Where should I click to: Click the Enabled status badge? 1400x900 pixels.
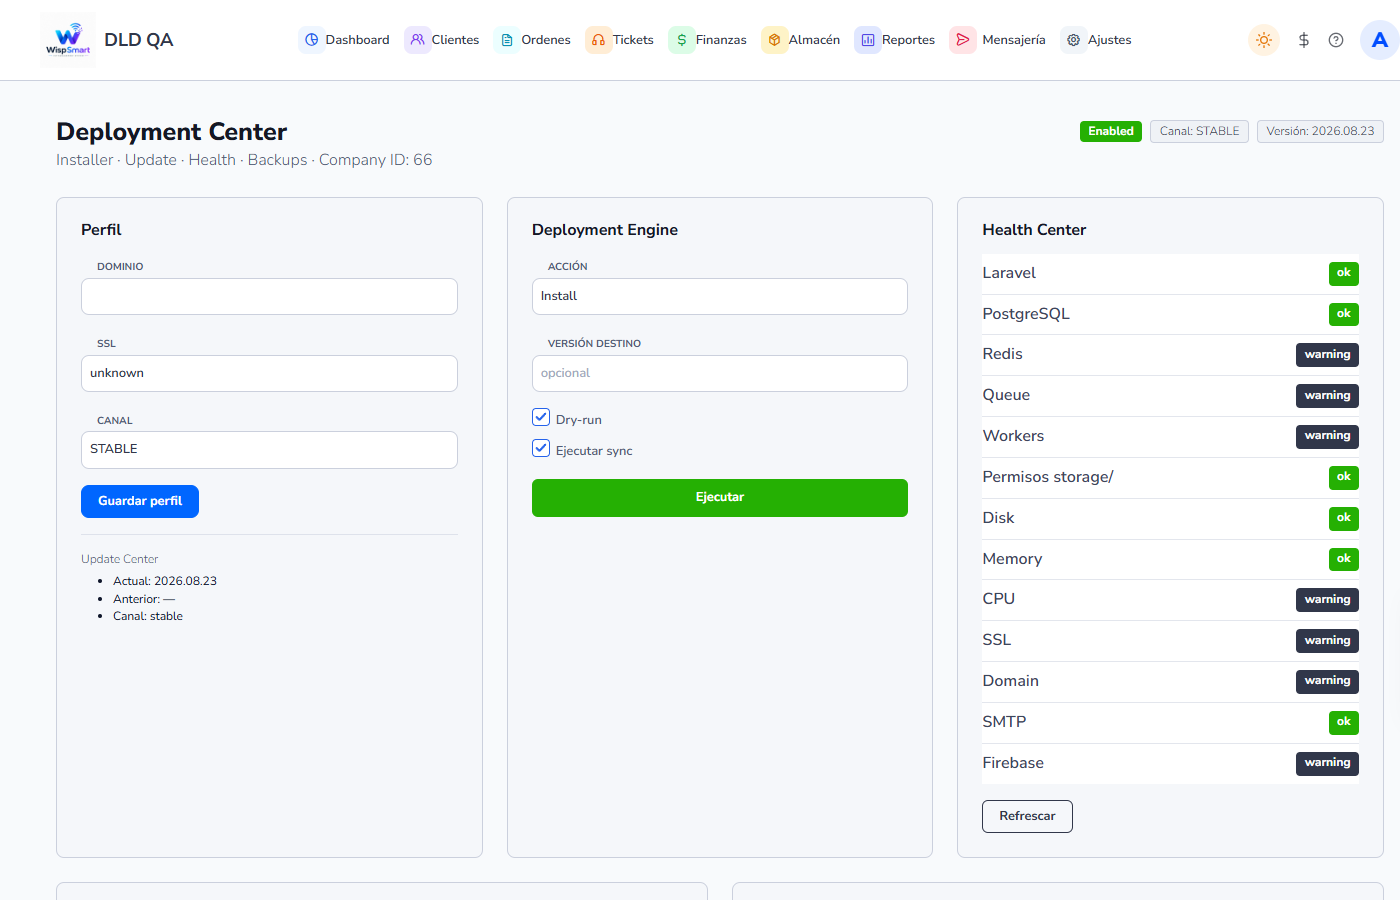tap(1111, 131)
